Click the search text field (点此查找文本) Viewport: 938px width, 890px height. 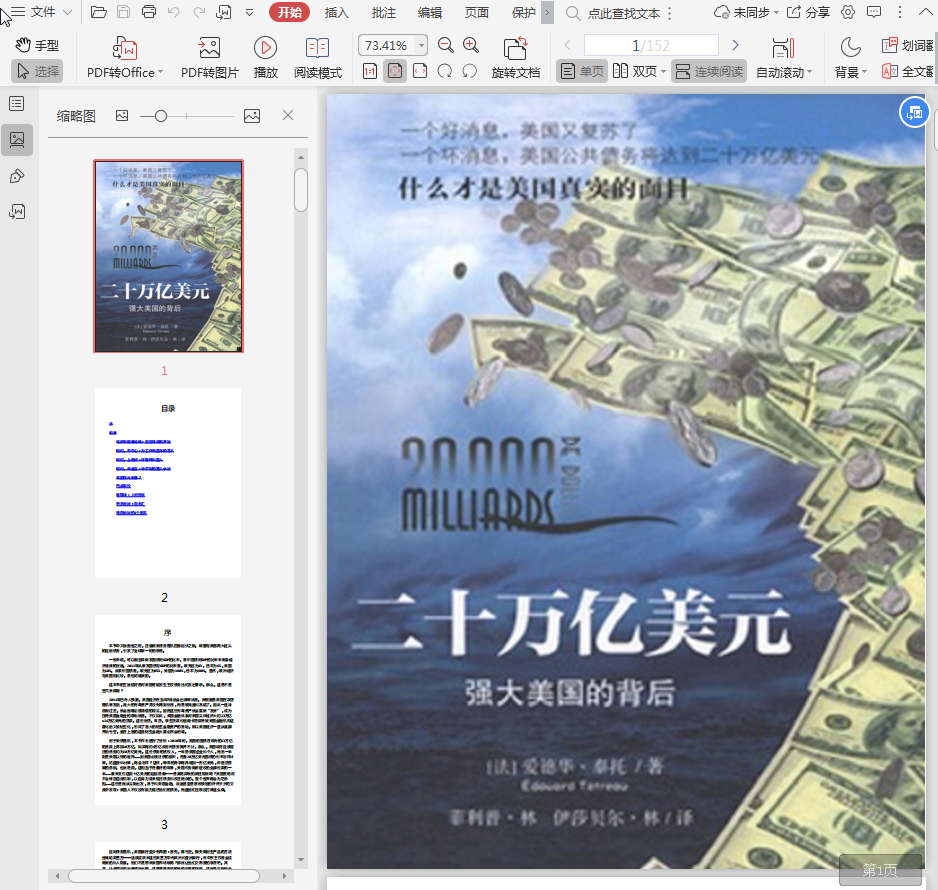(x=623, y=13)
